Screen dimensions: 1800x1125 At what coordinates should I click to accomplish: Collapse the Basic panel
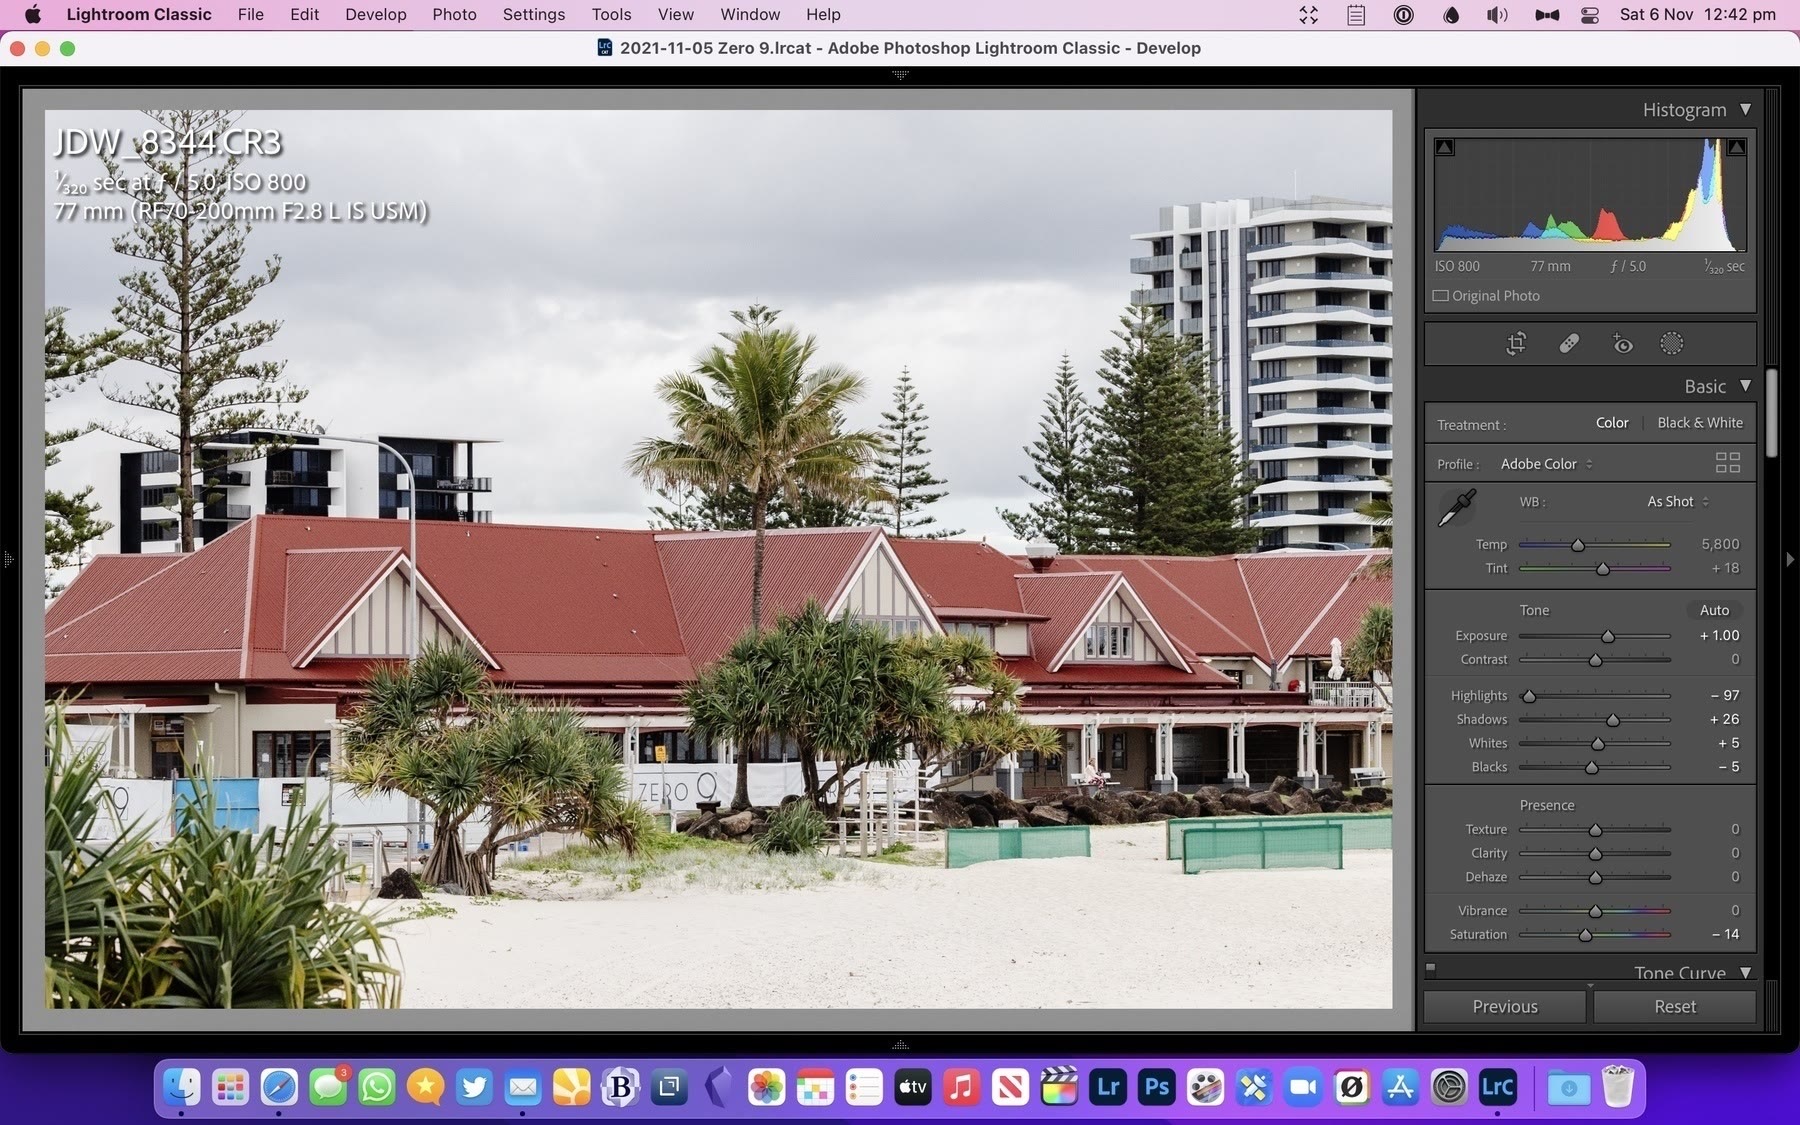[x=1745, y=386]
